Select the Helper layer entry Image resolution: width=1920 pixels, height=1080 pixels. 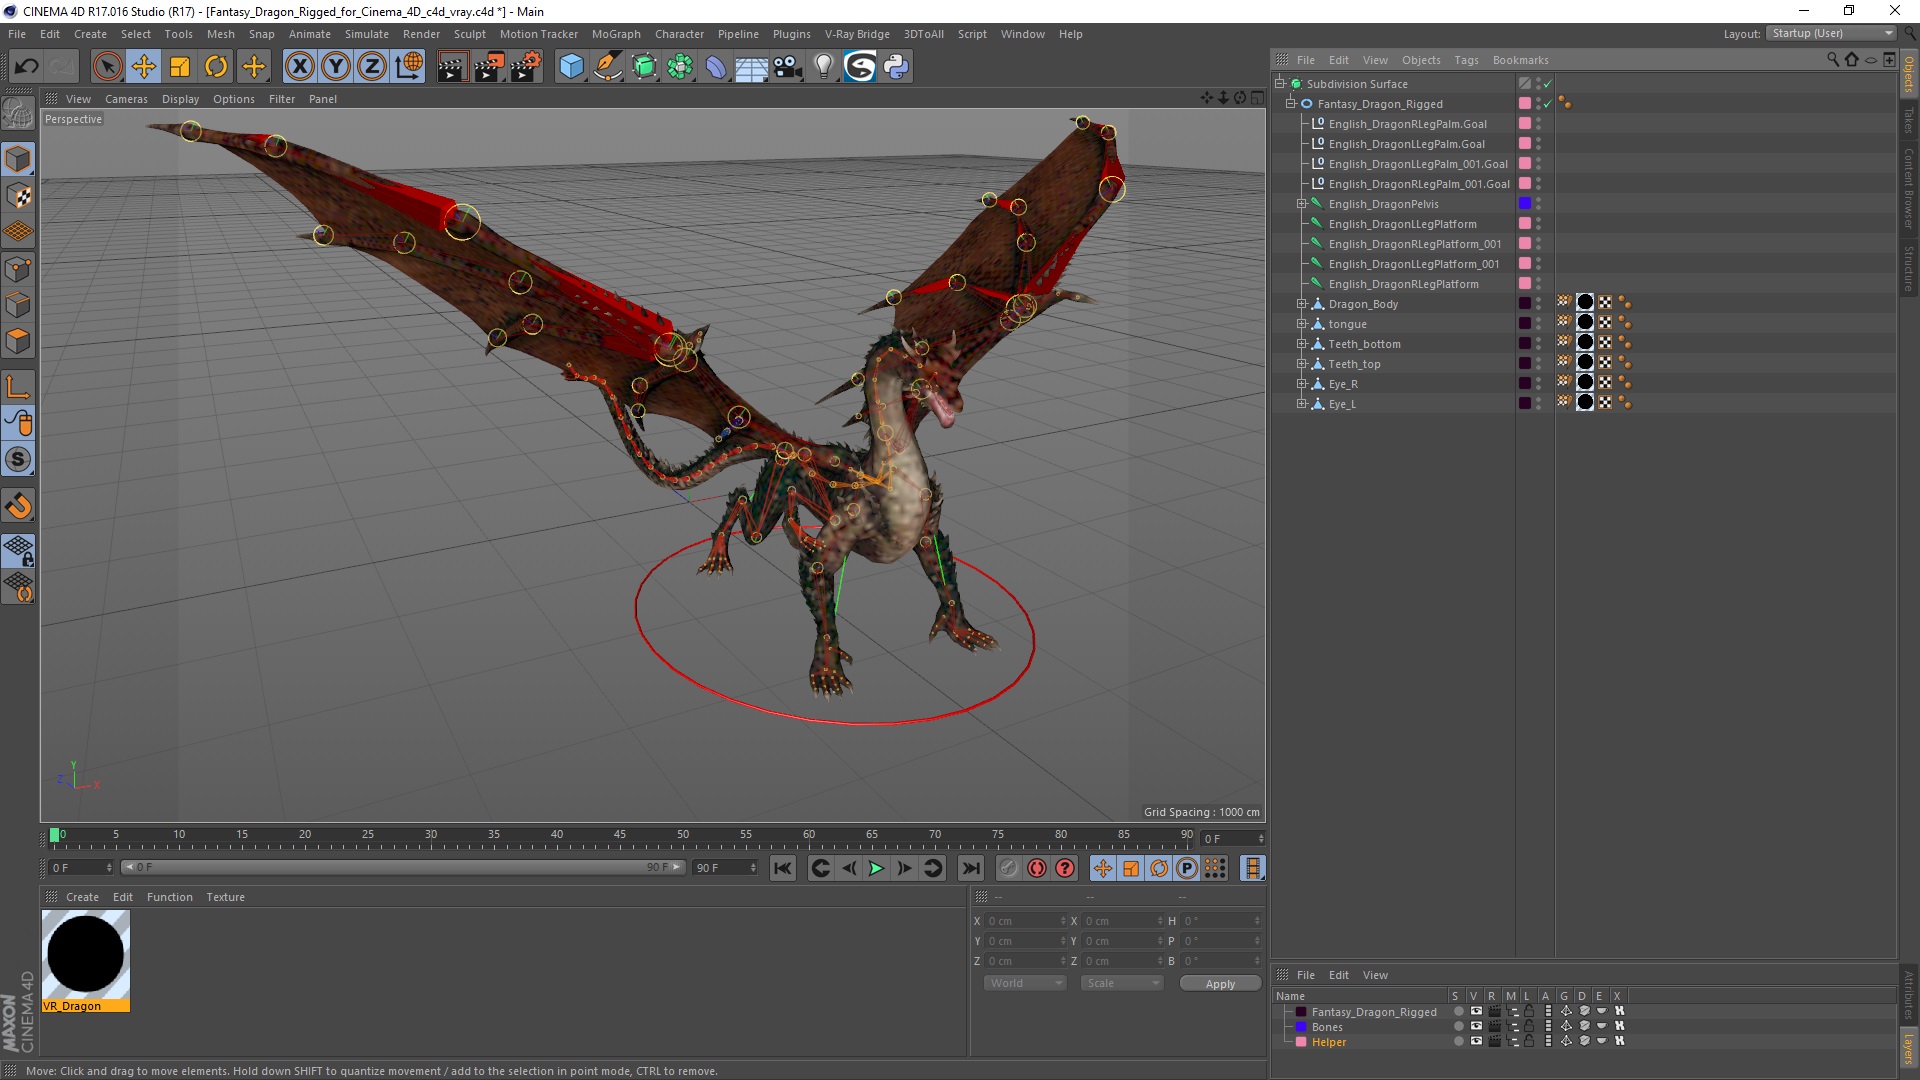pyautogui.click(x=1329, y=1042)
